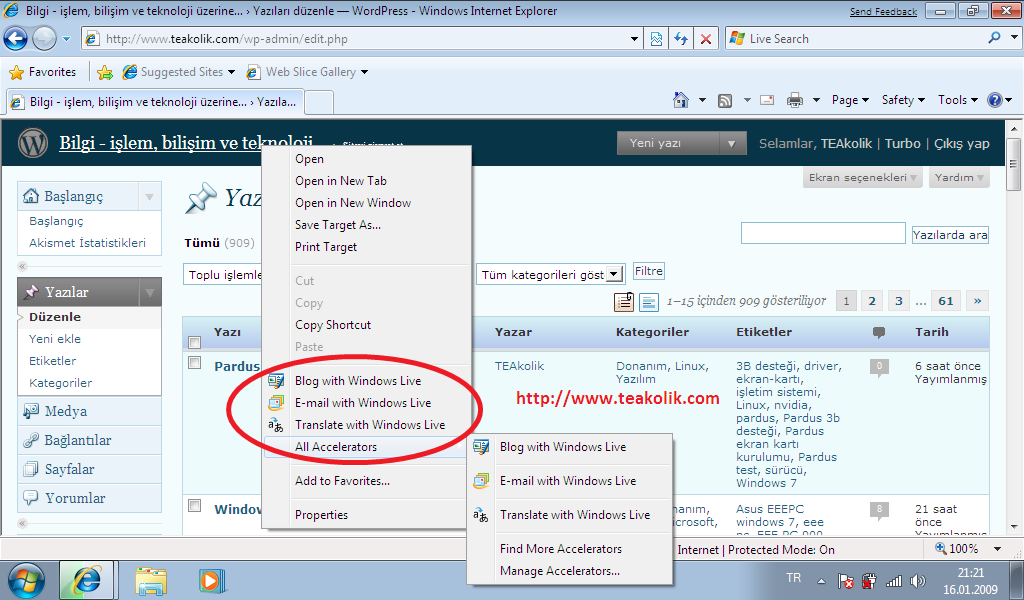Choose Find More Accelerators in submenu

[x=560, y=549]
